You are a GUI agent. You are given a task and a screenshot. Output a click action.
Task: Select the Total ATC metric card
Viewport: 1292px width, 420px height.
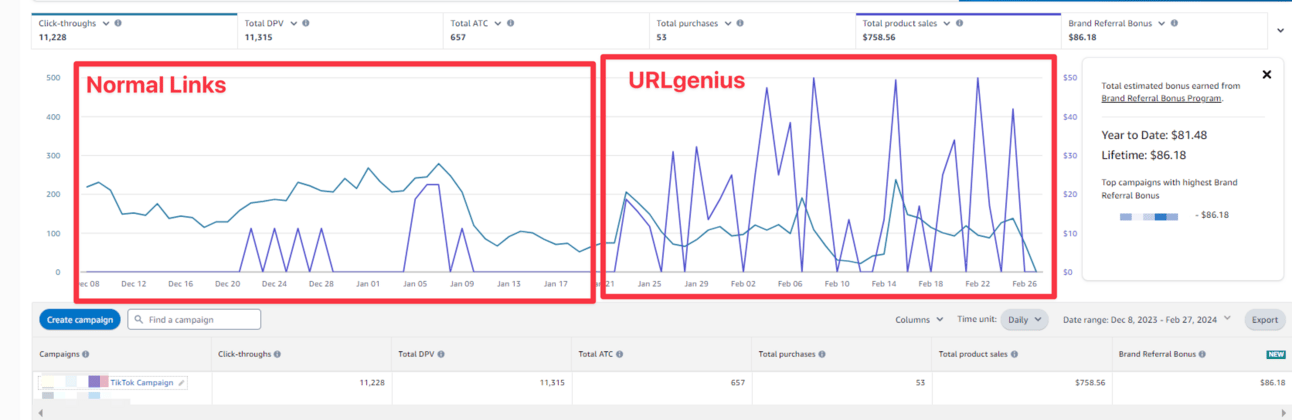point(545,30)
